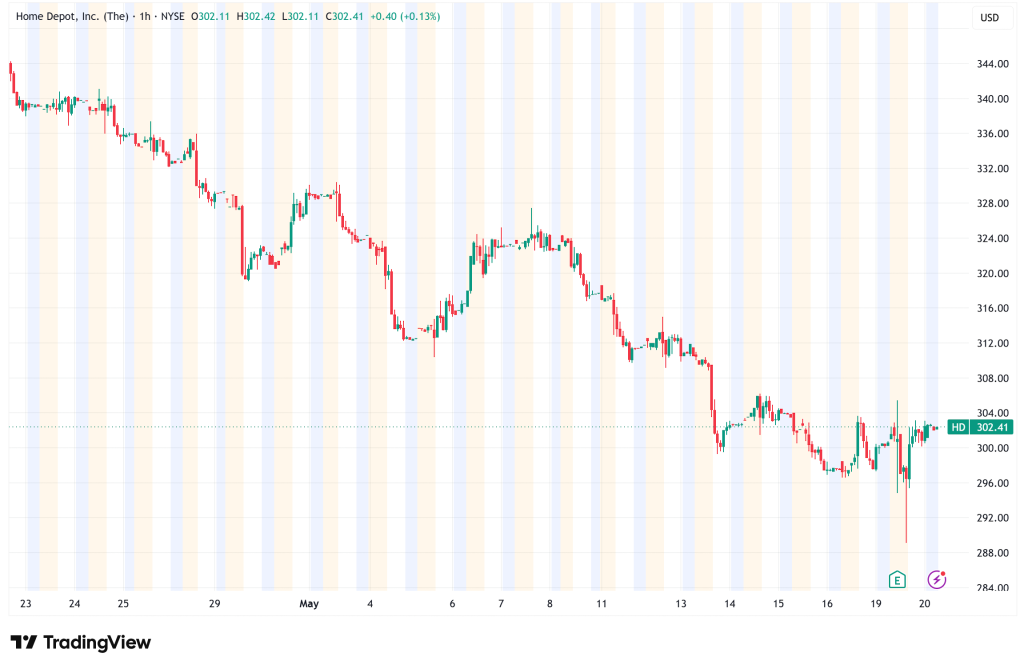Click the 300.00 price axis label

coord(993,448)
